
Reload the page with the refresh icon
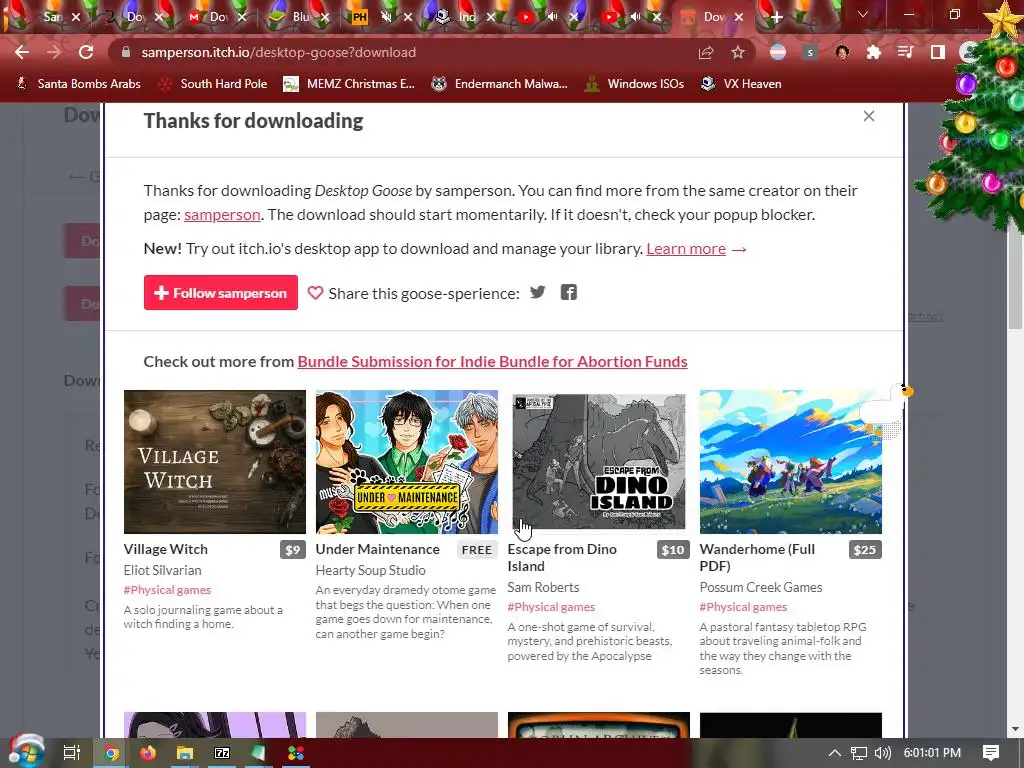[x=86, y=52]
